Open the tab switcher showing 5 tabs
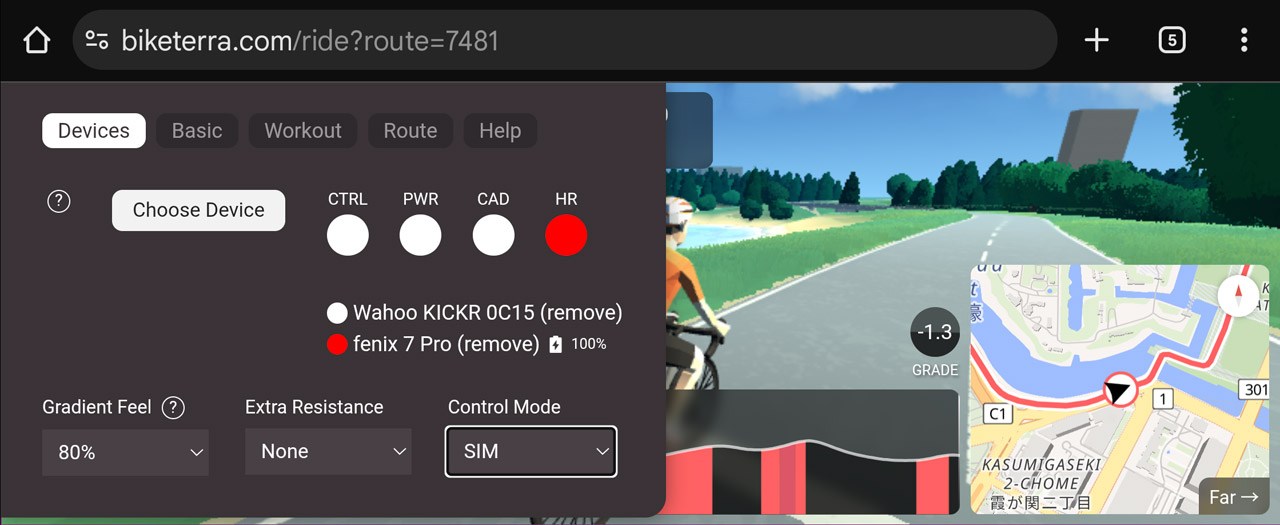The image size is (1280, 525). coord(1171,40)
